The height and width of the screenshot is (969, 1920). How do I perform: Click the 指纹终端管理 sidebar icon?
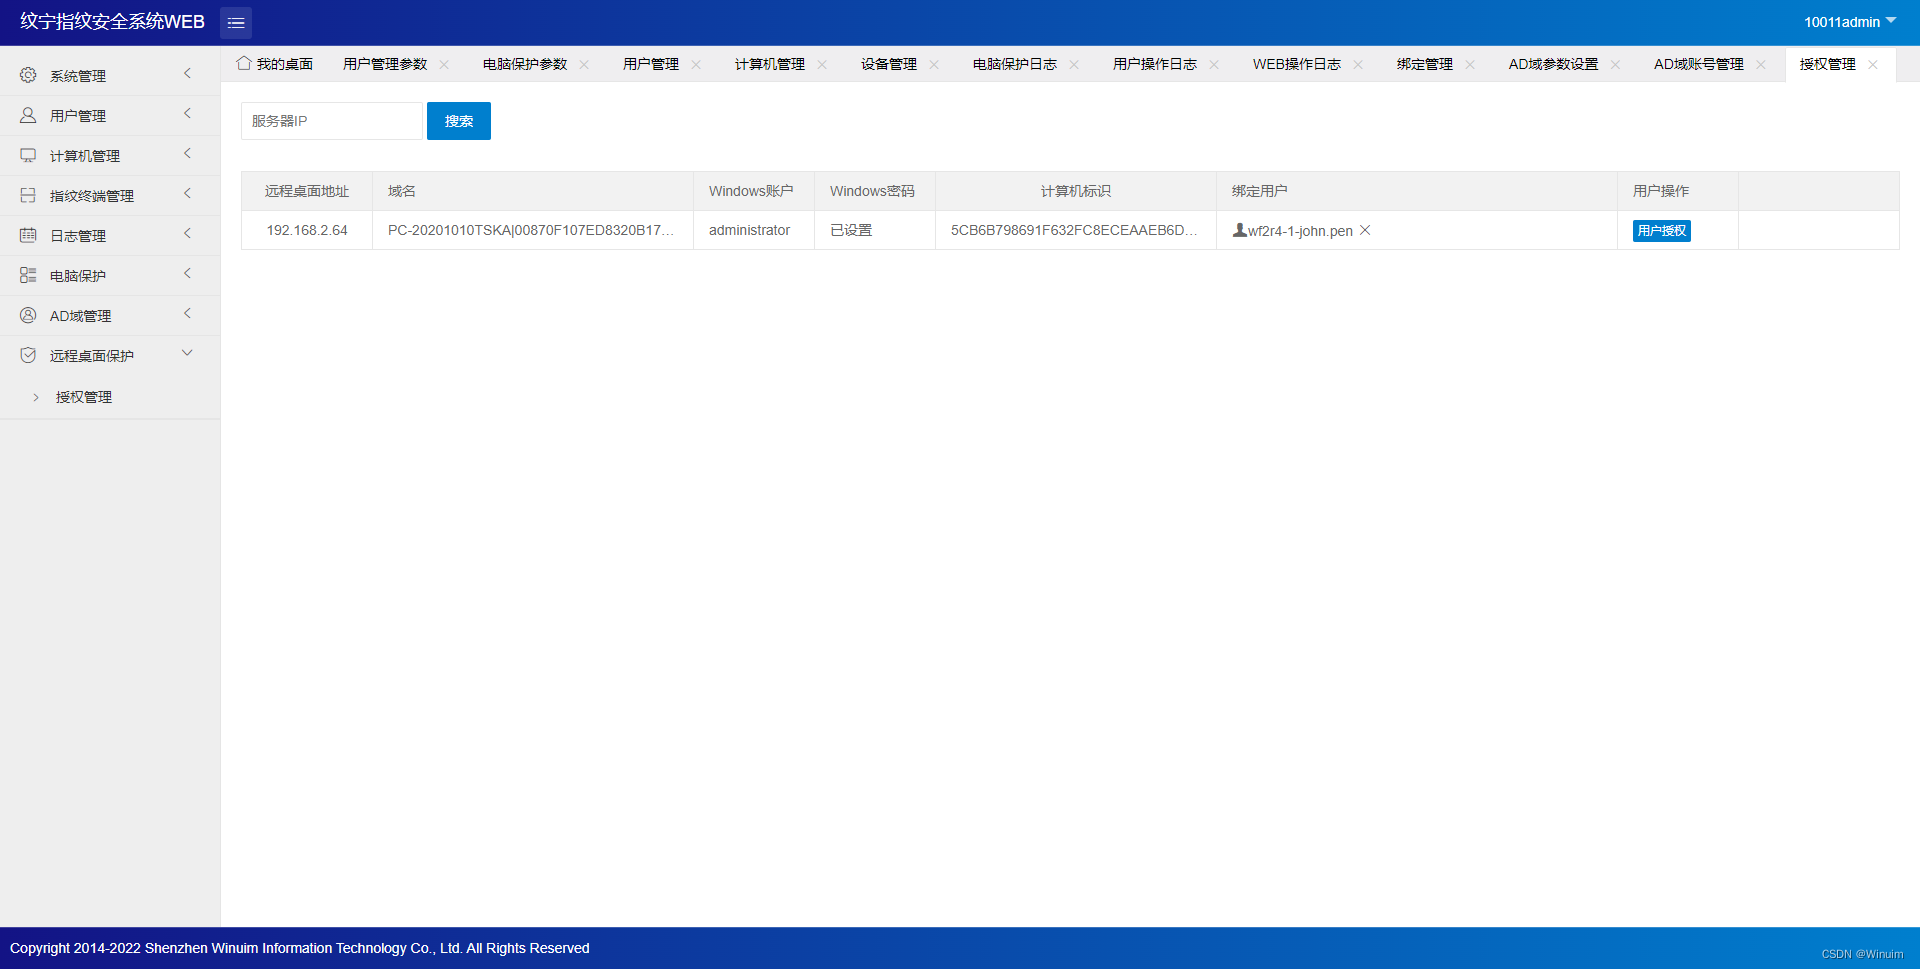(28, 195)
